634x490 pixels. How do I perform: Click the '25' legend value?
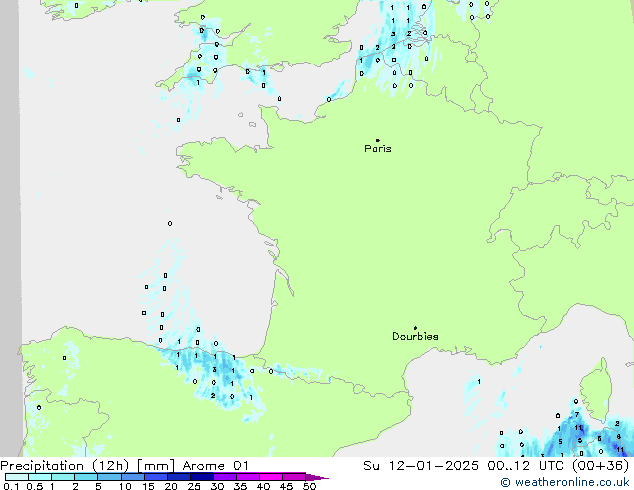click(194, 486)
